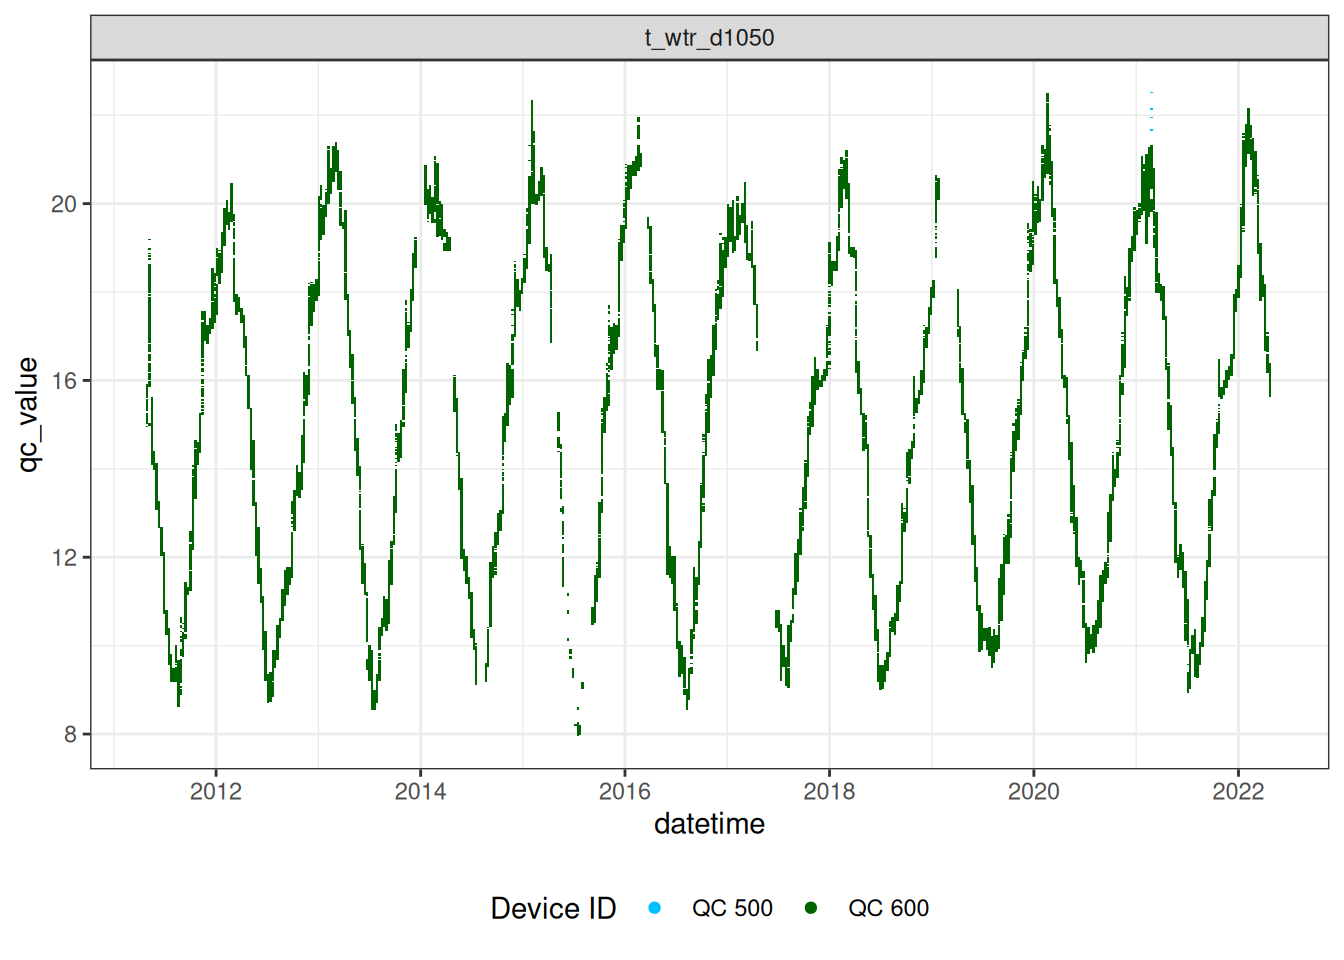Click the 2018 x-axis tick label

tap(829, 792)
